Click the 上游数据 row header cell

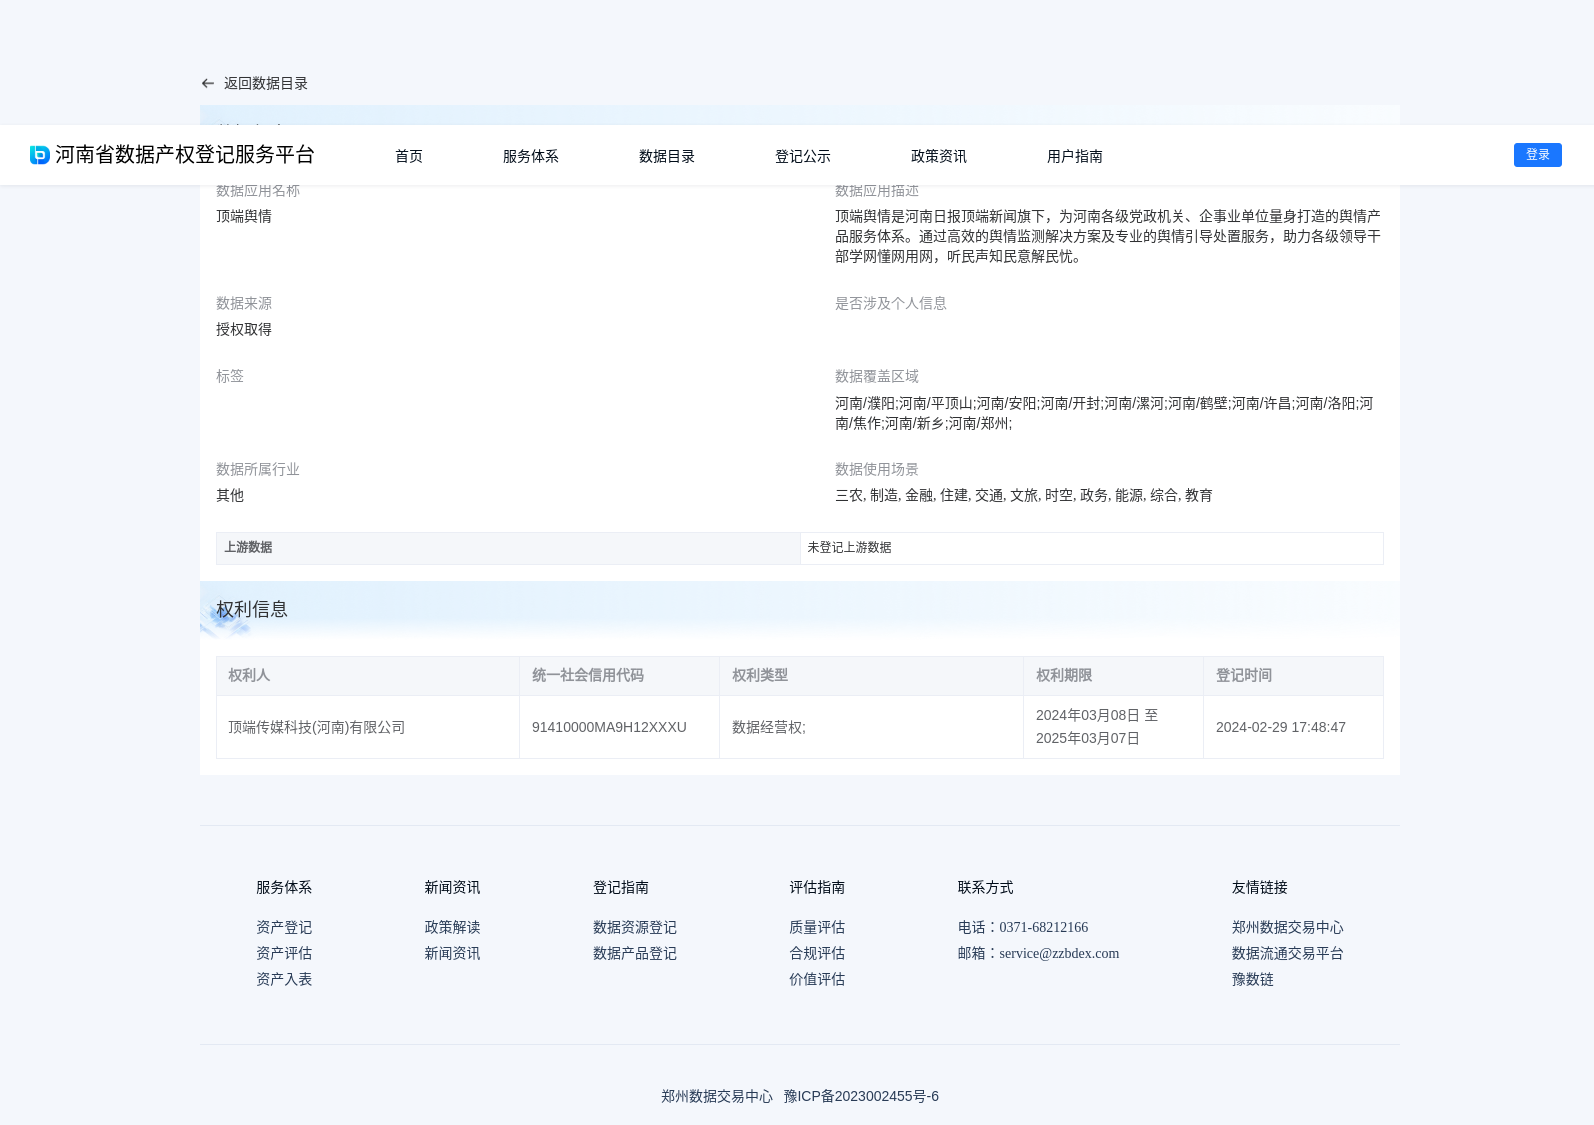tap(508, 548)
